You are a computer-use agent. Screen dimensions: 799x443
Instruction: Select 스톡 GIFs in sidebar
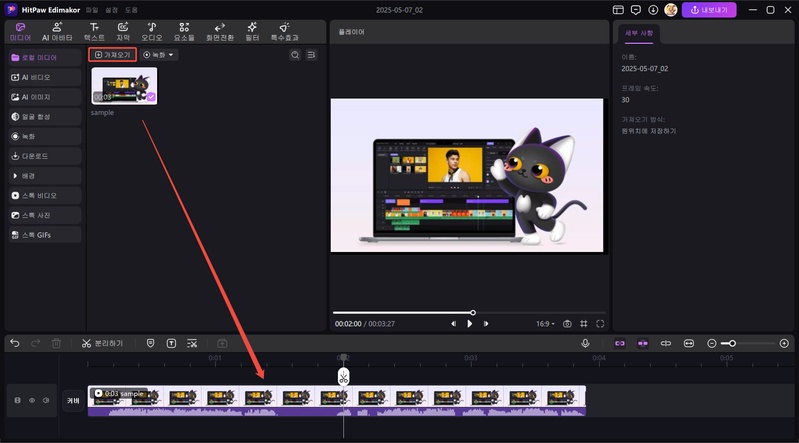[x=45, y=235]
